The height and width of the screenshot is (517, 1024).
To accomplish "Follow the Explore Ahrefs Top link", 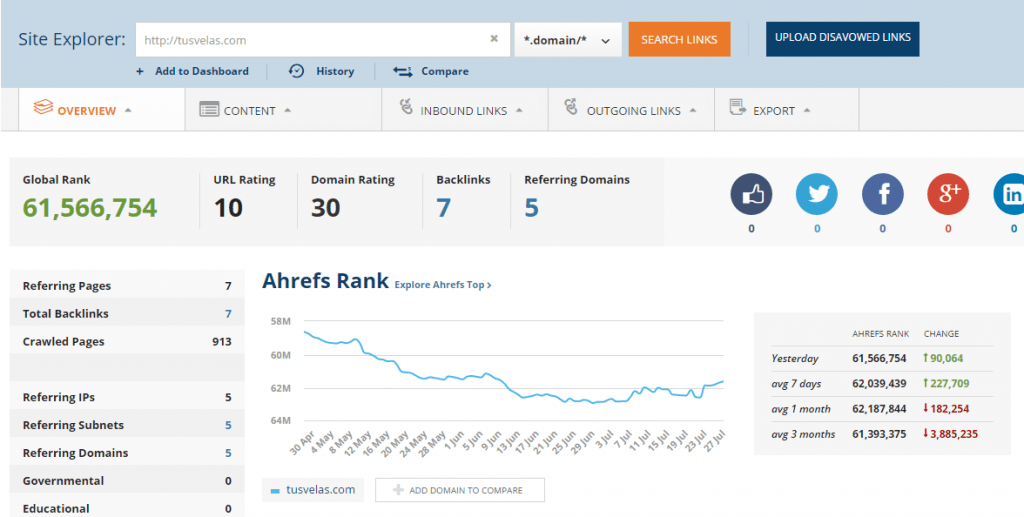I will (x=442, y=285).
